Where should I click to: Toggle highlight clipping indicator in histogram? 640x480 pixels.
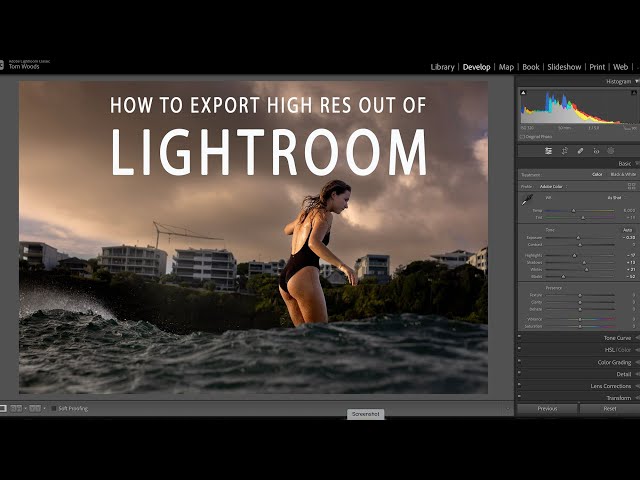(x=634, y=93)
